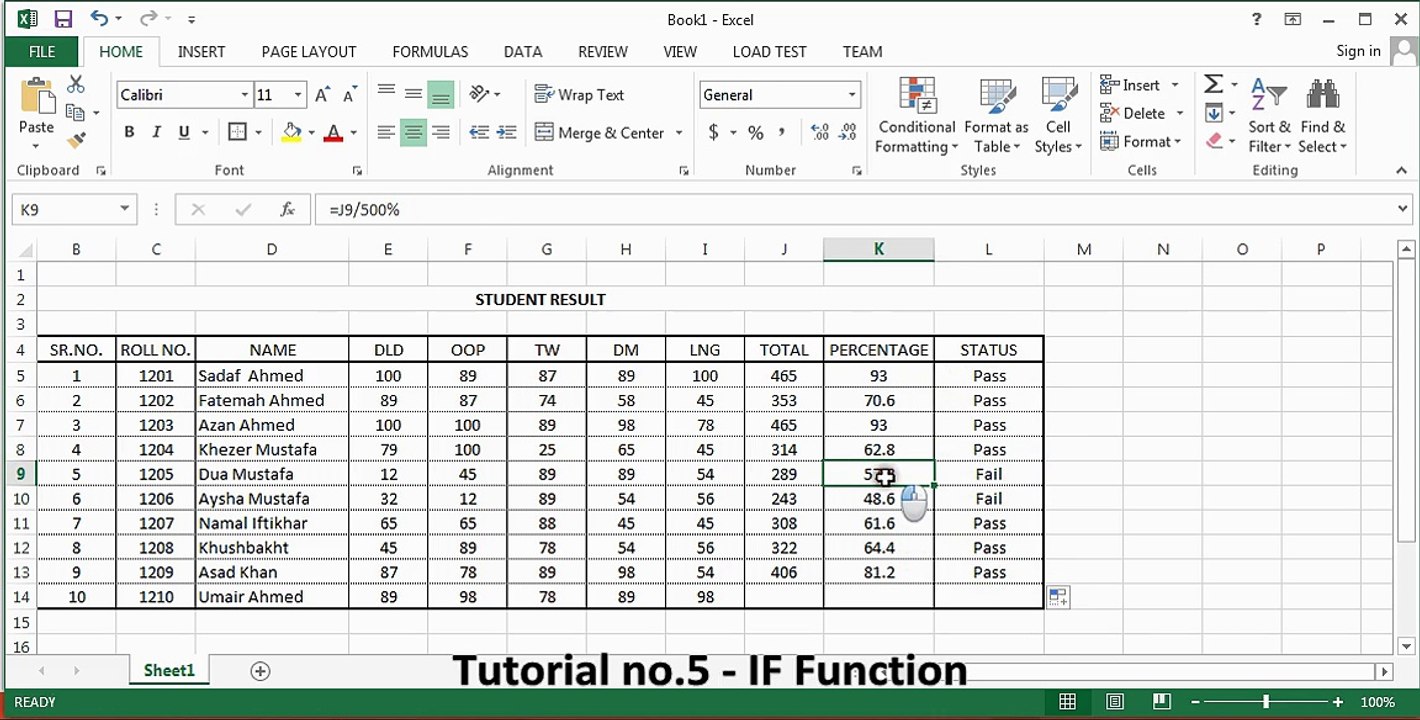Save the workbook with the floppy icon

(63, 19)
